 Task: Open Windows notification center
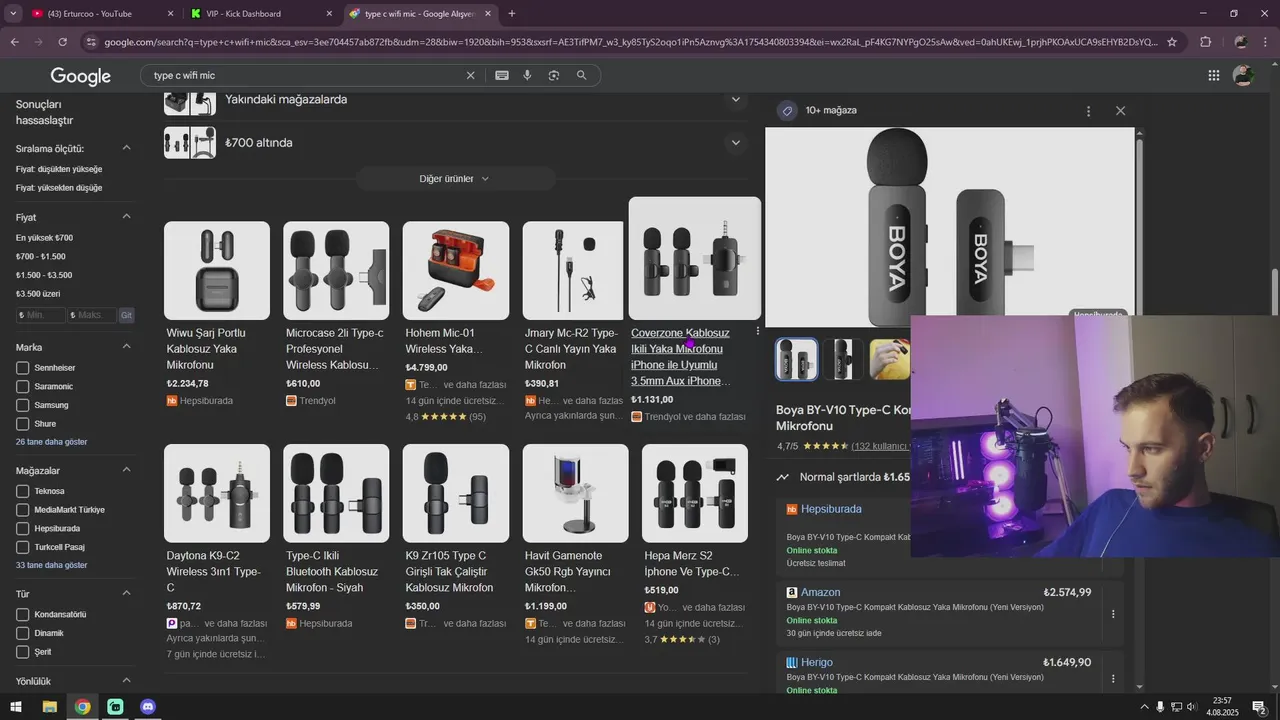point(1259,707)
